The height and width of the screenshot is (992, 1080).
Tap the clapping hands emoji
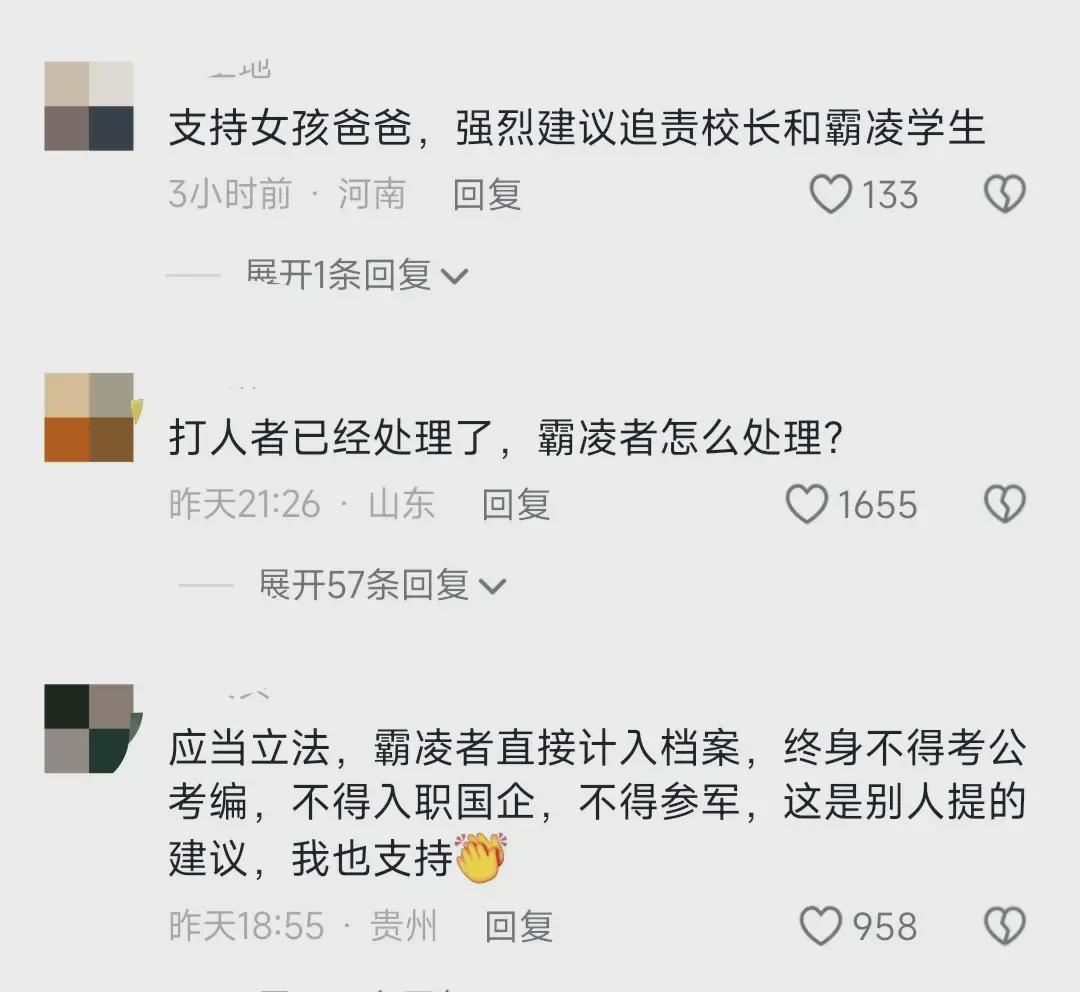click(x=481, y=858)
